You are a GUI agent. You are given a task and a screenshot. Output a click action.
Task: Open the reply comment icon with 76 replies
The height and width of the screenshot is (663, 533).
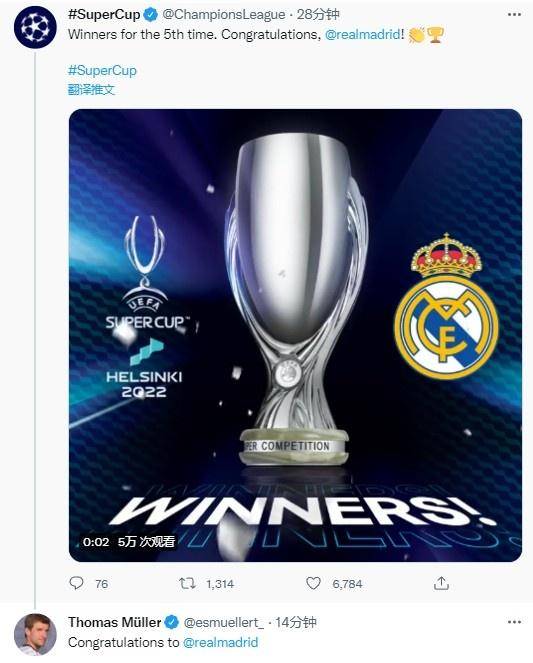click(x=77, y=584)
